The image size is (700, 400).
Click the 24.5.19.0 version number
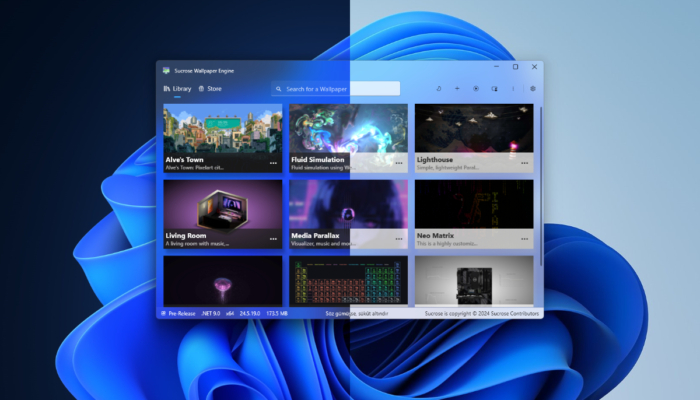click(250, 313)
